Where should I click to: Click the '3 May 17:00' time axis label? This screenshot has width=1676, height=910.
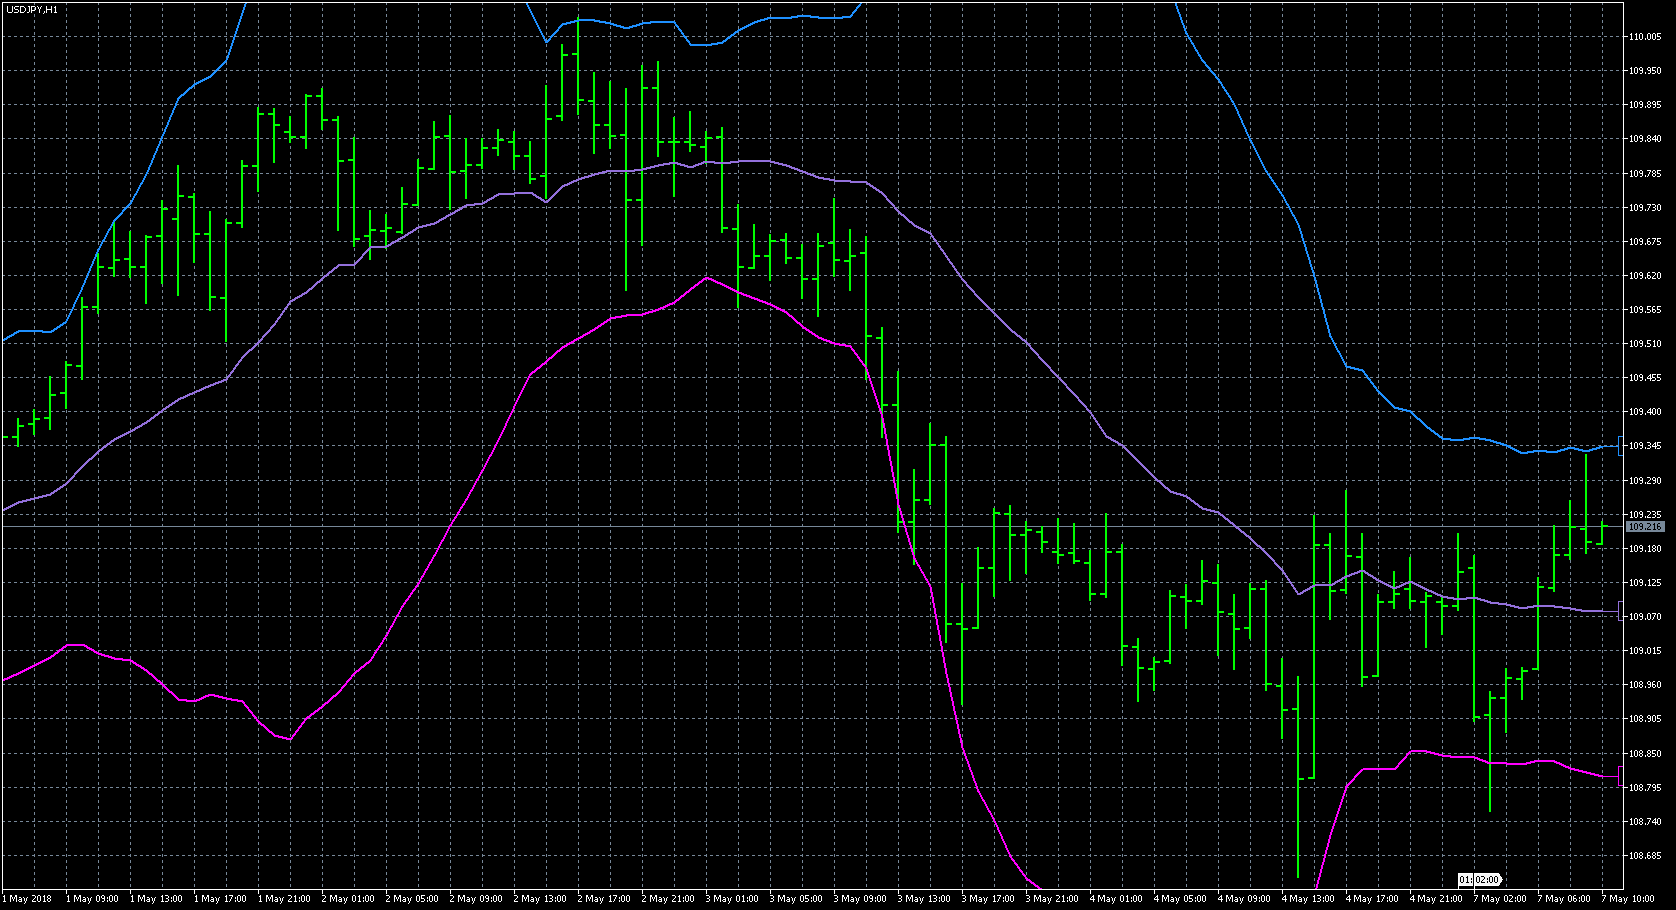pos(988,899)
